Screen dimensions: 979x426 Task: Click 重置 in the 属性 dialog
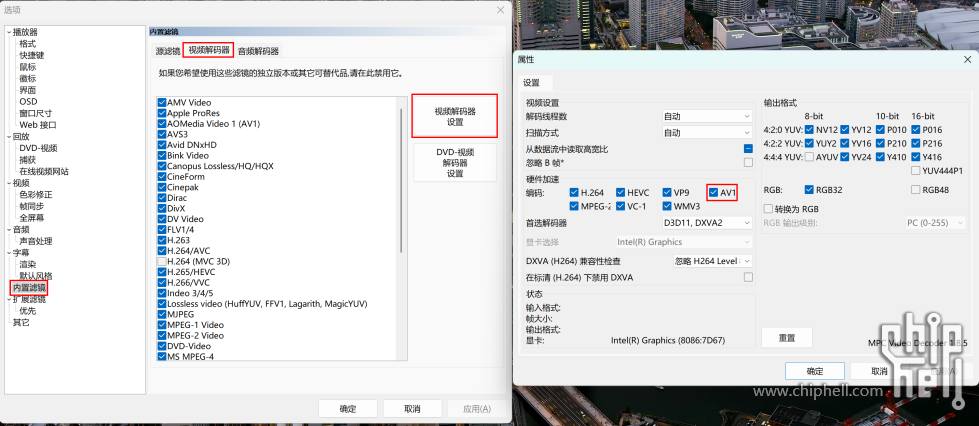787,337
